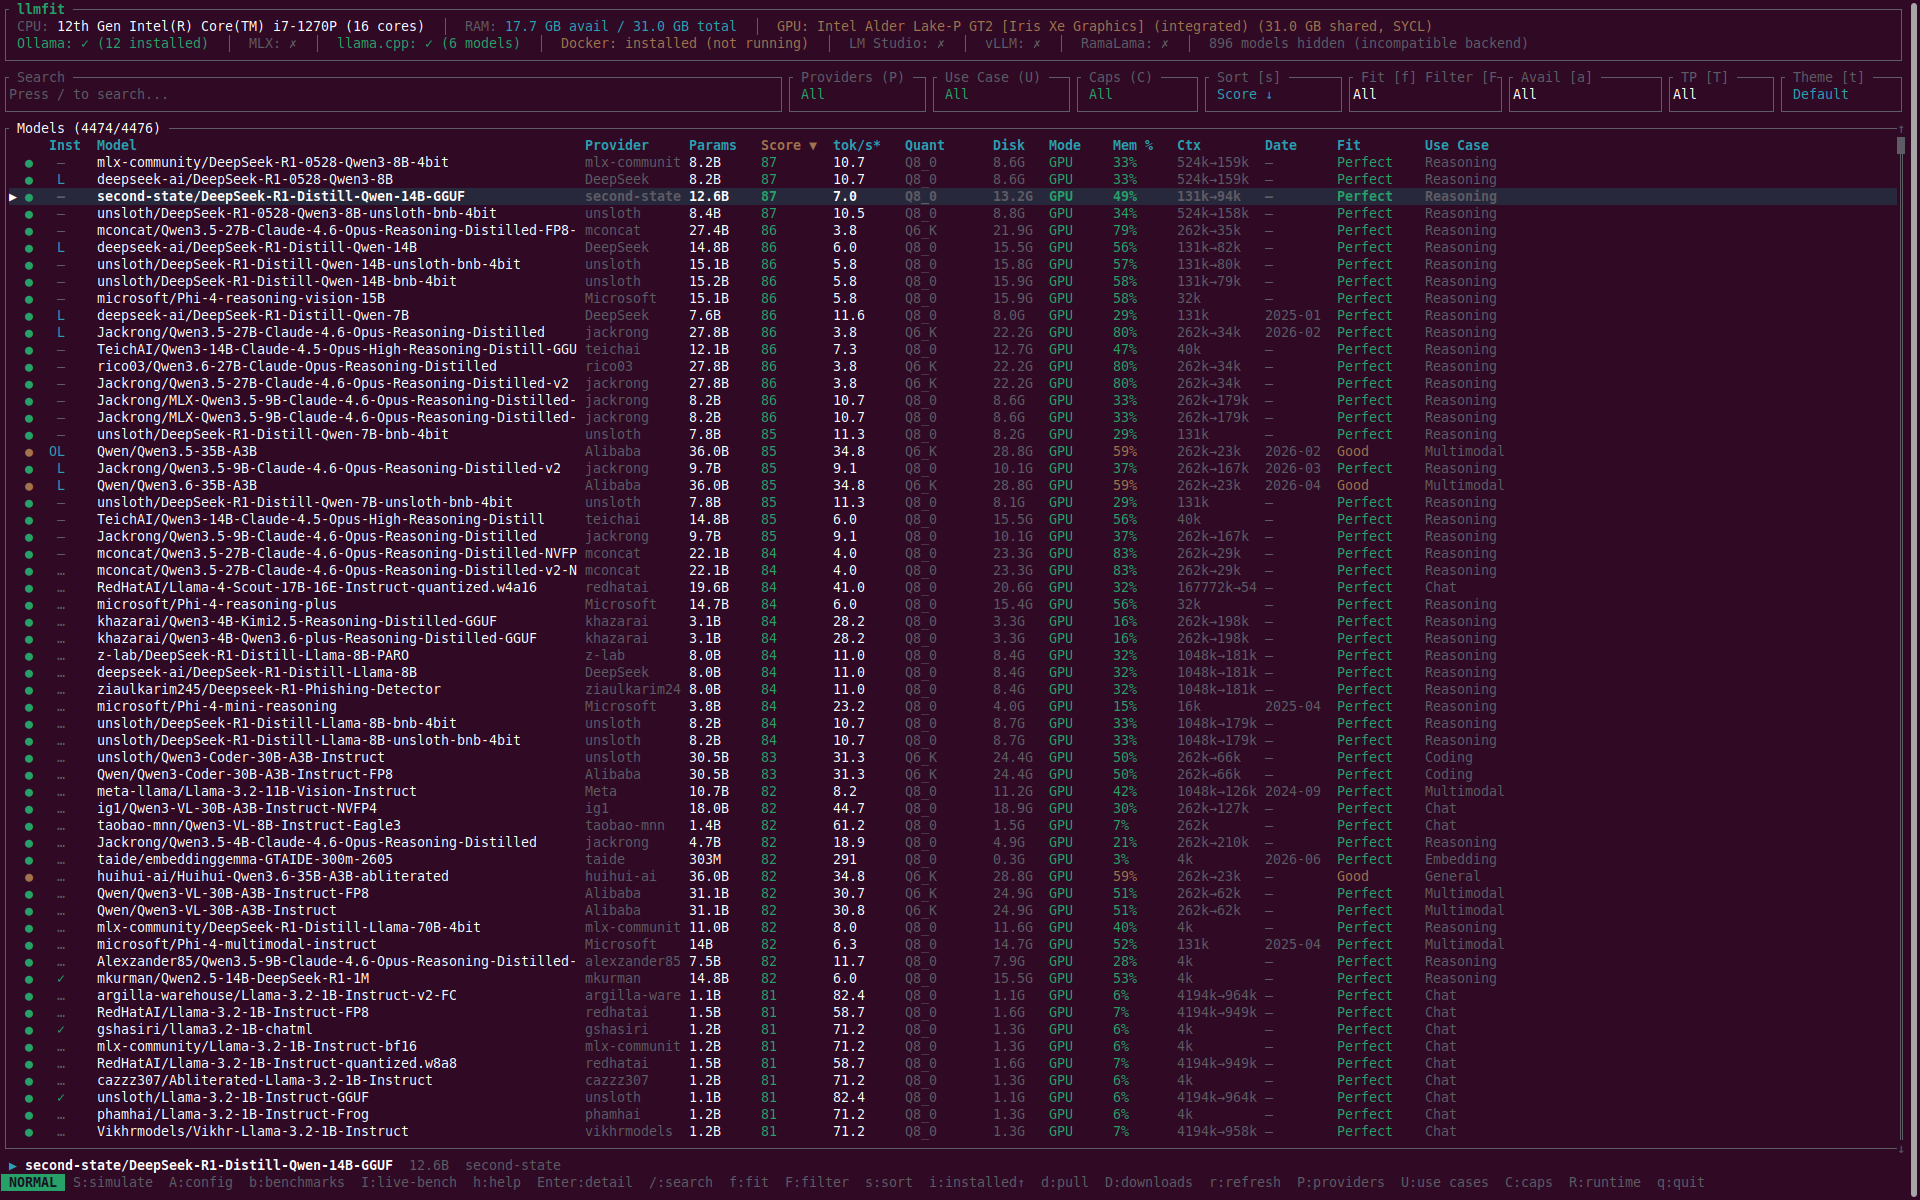Click the Params column header
This screenshot has width=1920, height=1200.
[712, 145]
